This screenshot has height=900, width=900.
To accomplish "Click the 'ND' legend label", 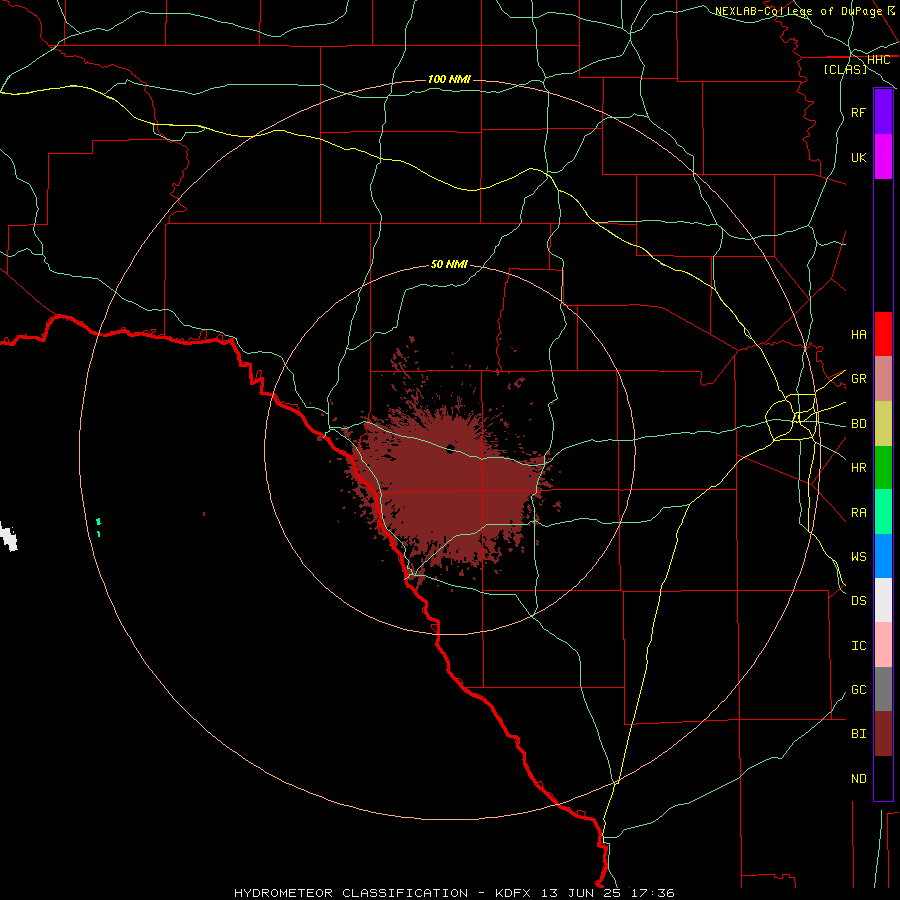I will [x=859, y=779].
